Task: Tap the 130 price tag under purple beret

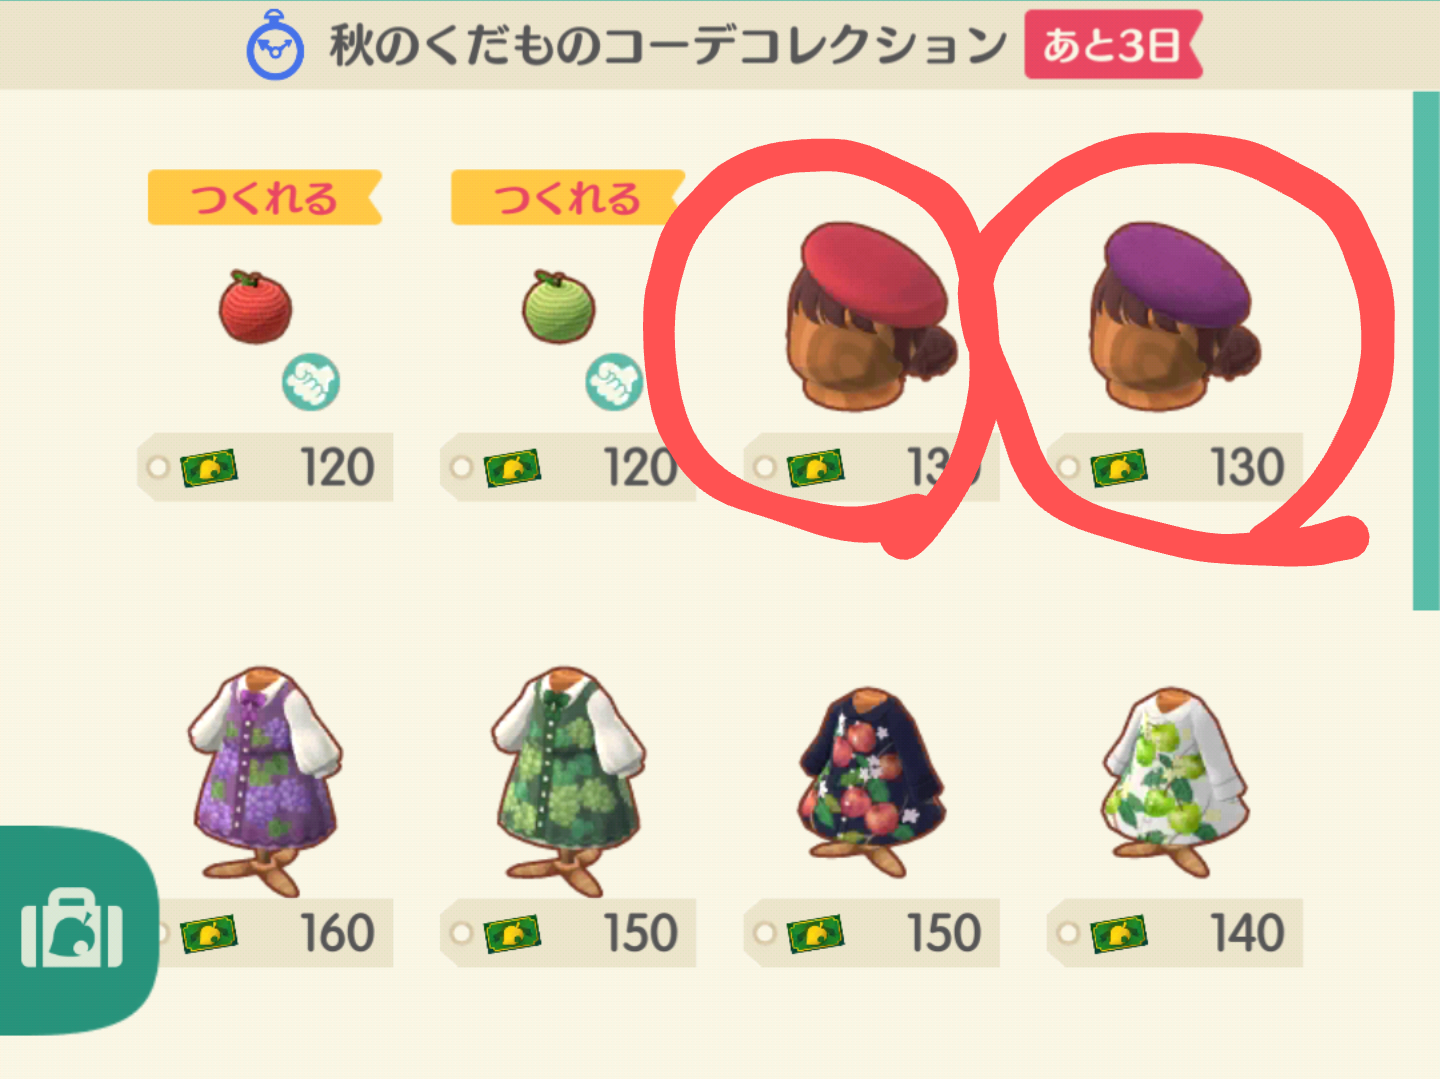Action: click(1175, 467)
